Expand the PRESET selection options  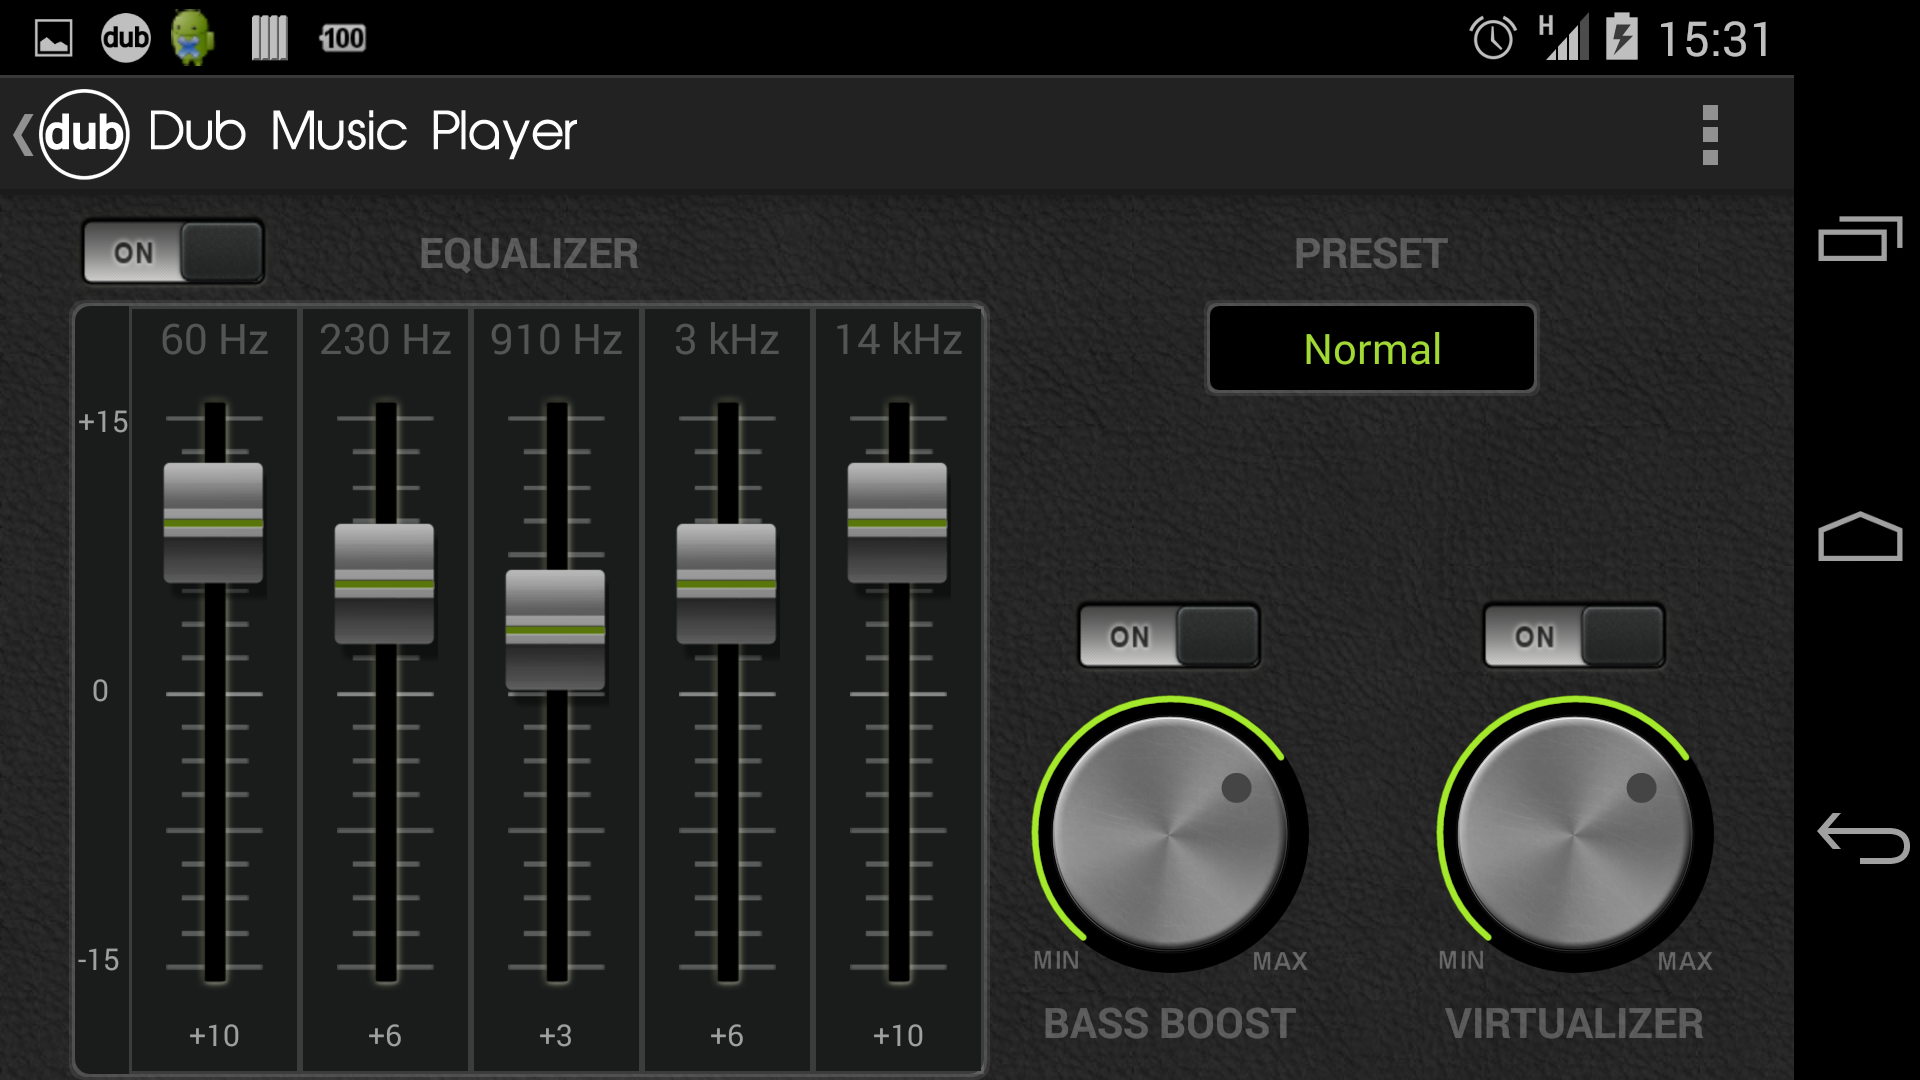tap(1371, 348)
